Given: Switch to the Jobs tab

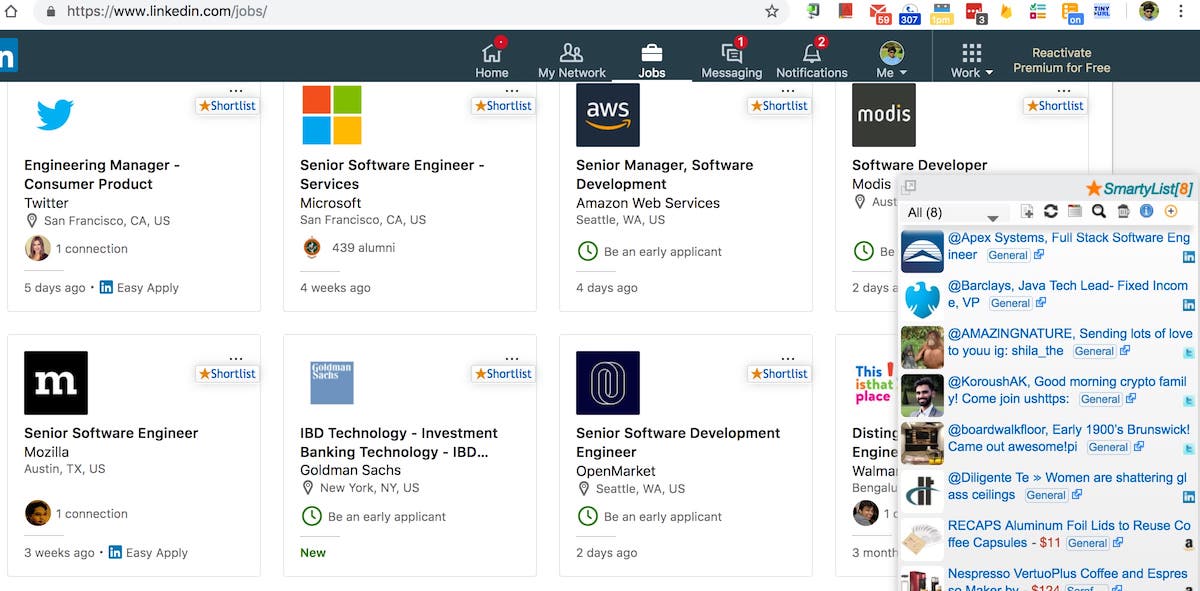Looking at the screenshot, I should pyautogui.click(x=651, y=58).
